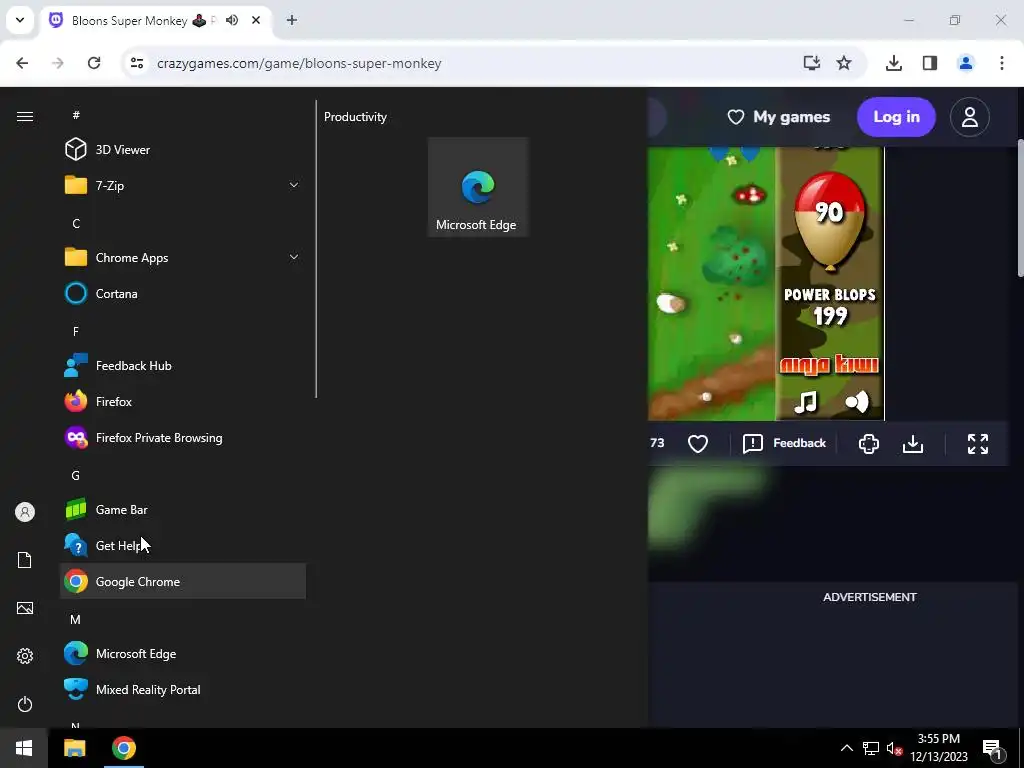
Task: Expand the Start menu hamburger
Action: tap(25, 116)
